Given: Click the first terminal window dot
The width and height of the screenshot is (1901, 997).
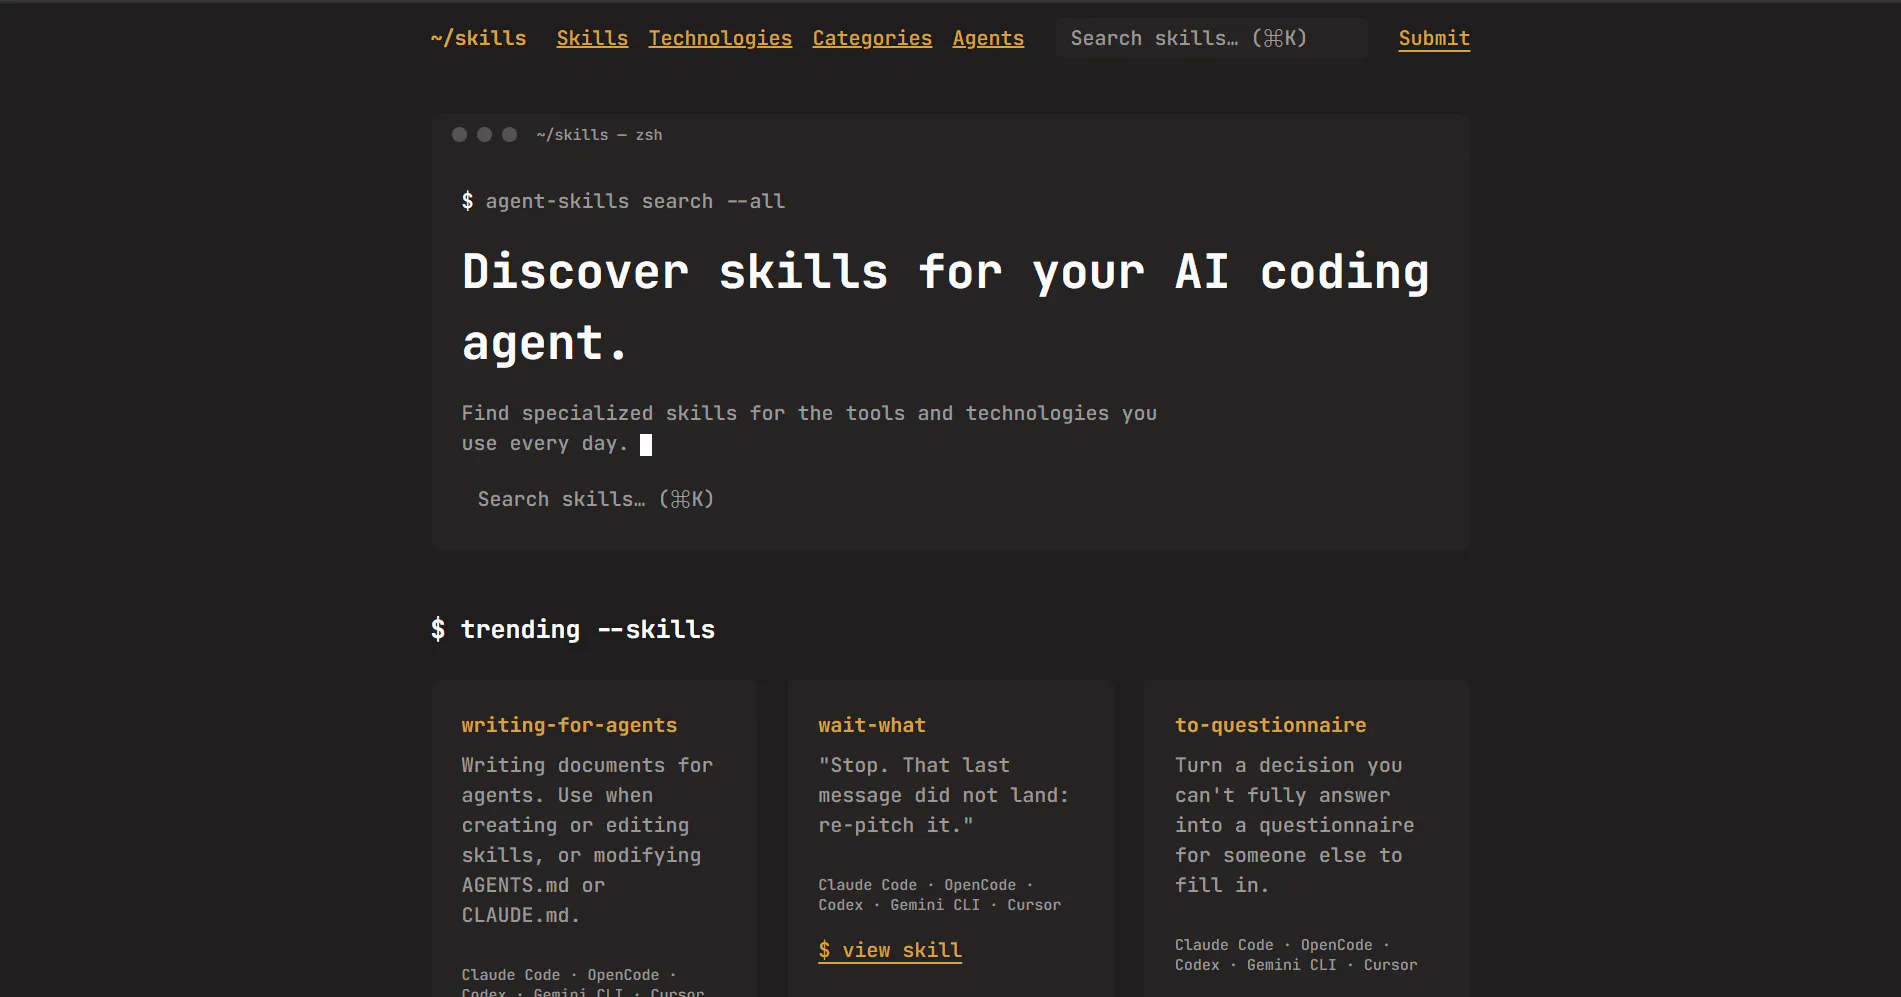Looking at the screenshot, I should tap(459, 134).
